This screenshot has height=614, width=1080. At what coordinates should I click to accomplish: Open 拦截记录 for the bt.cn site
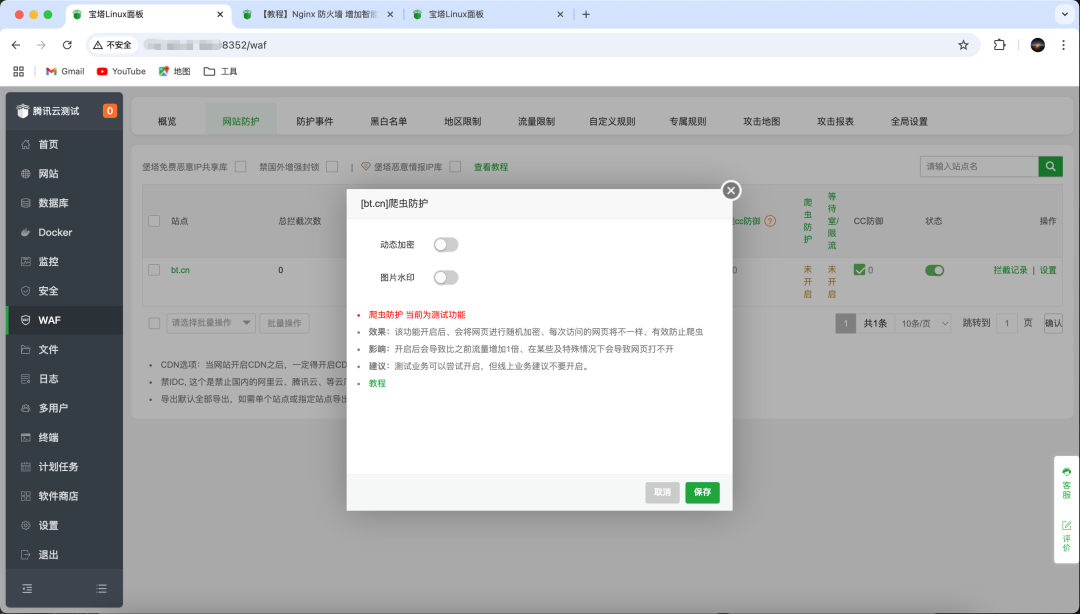tap(1013, 270)
